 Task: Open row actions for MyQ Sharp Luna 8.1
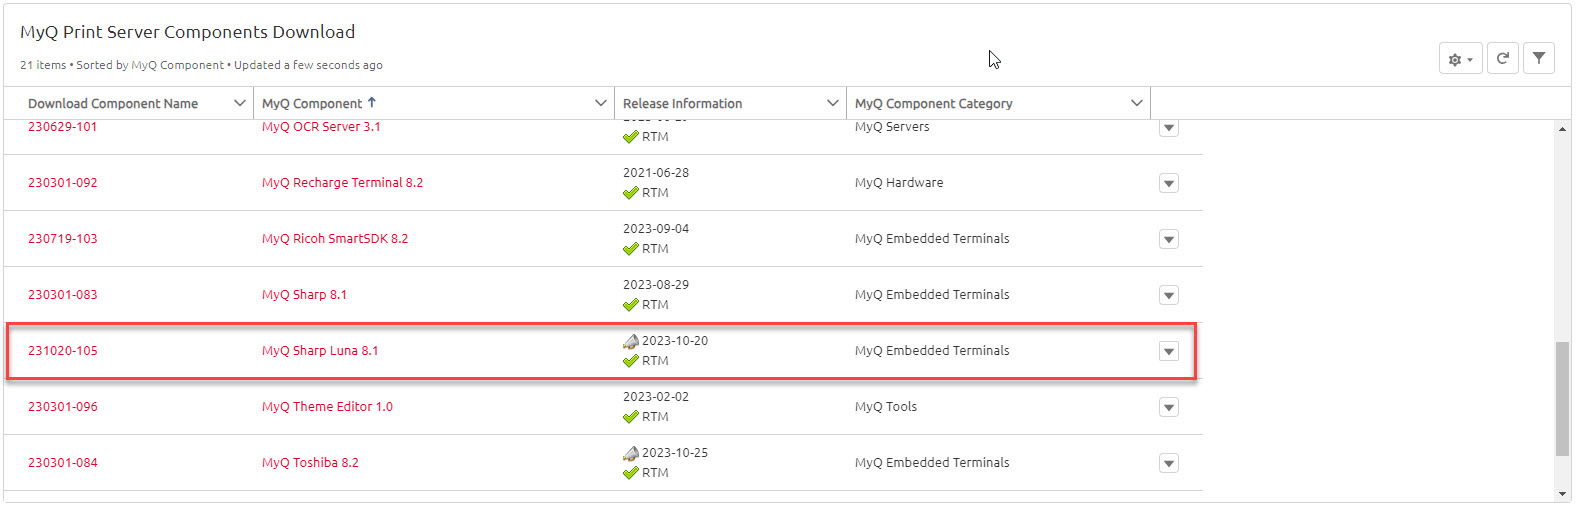coord(1168,351)
